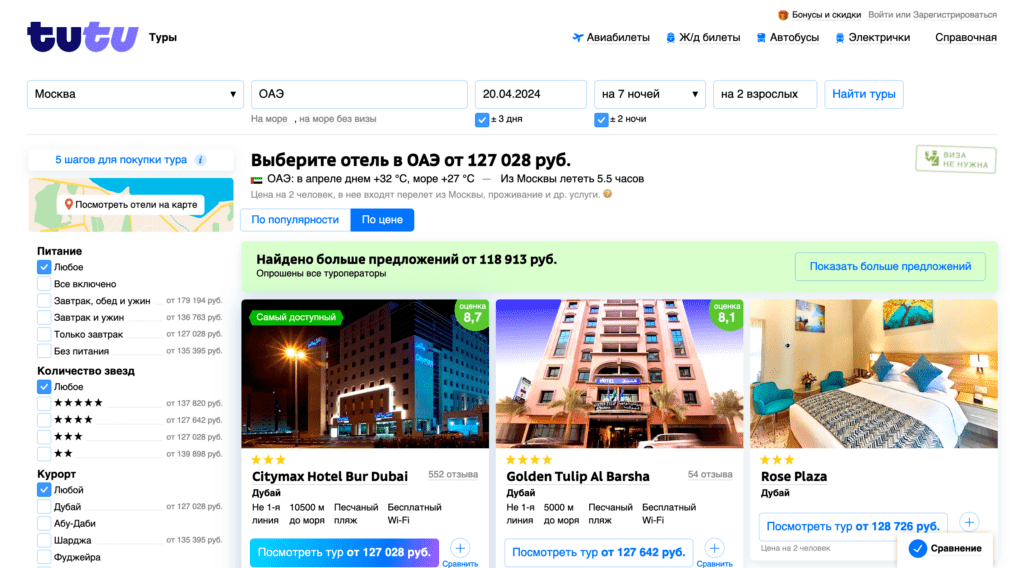Click the Самый доступный label
Screen dimensions: 1024x568
(296, 317)
